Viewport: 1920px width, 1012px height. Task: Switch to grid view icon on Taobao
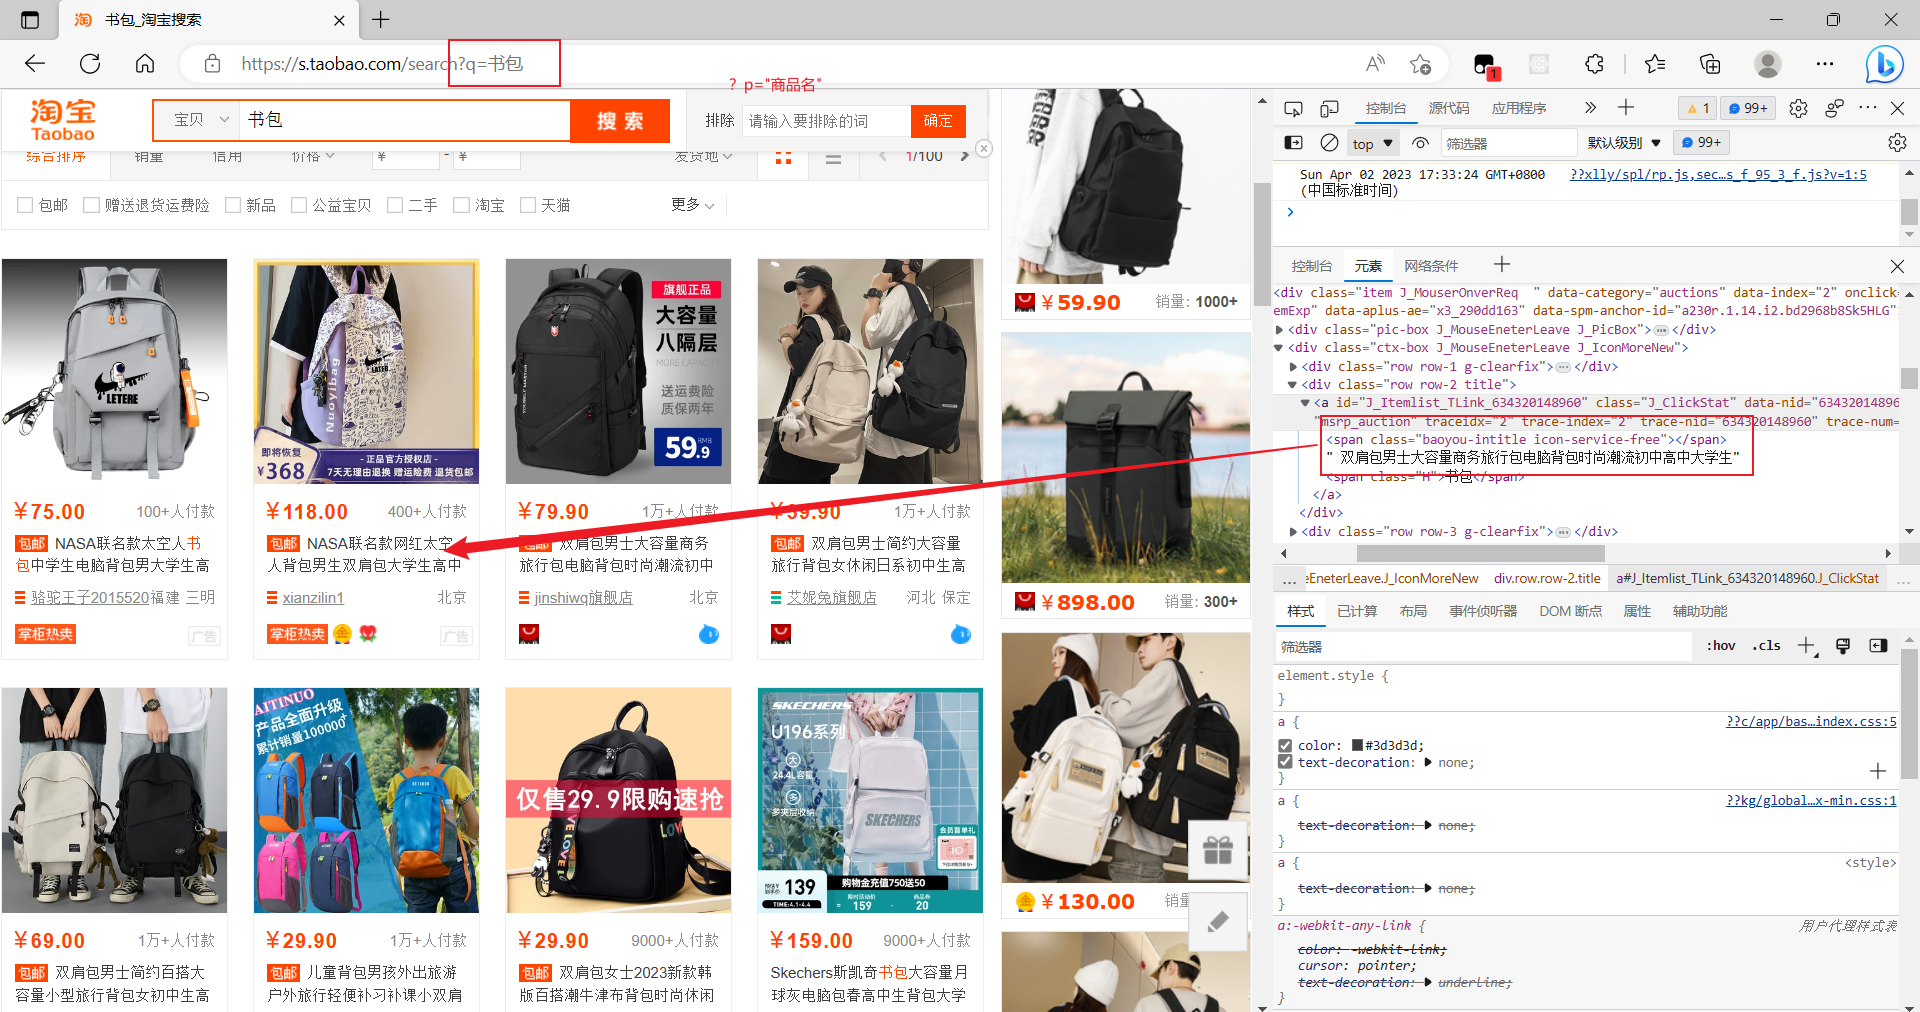tap(783, 157)
